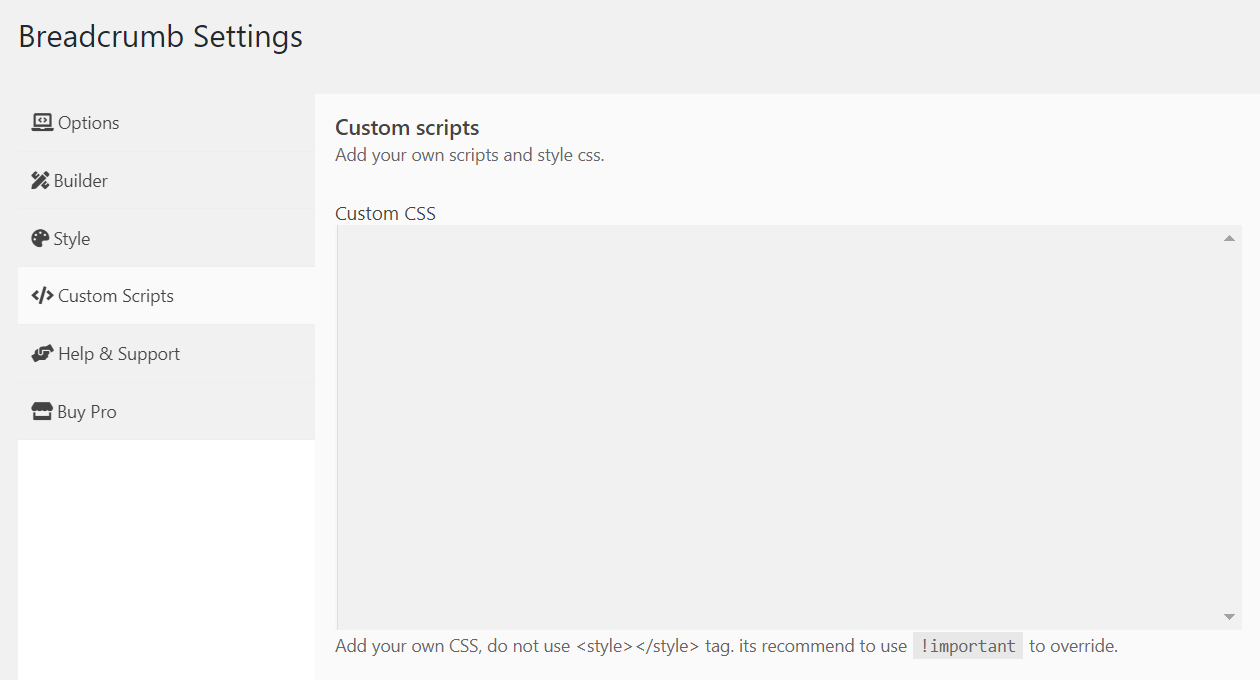This screenshot has height=680, width=1260.
Task: Select the Custom Scripts tab label
Action: click(x=116, y=296)
